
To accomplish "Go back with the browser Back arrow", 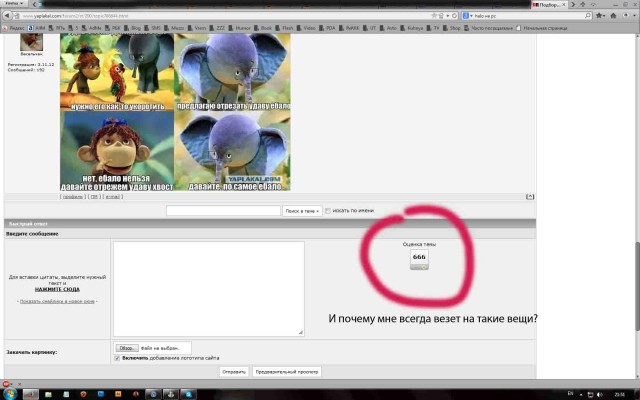I will pos(7,16).
